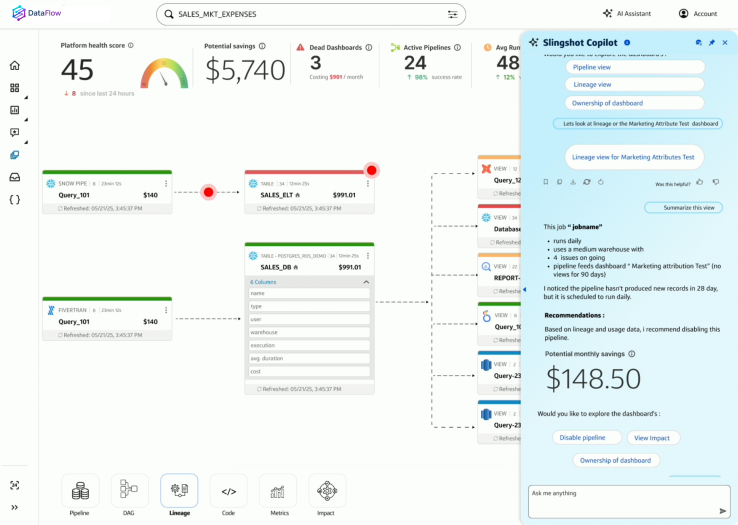Click the Snowflake icon on SNOW PIPE card
This screenshot has height=525, width=738.
pyautogui.click(x=51, y=183)
